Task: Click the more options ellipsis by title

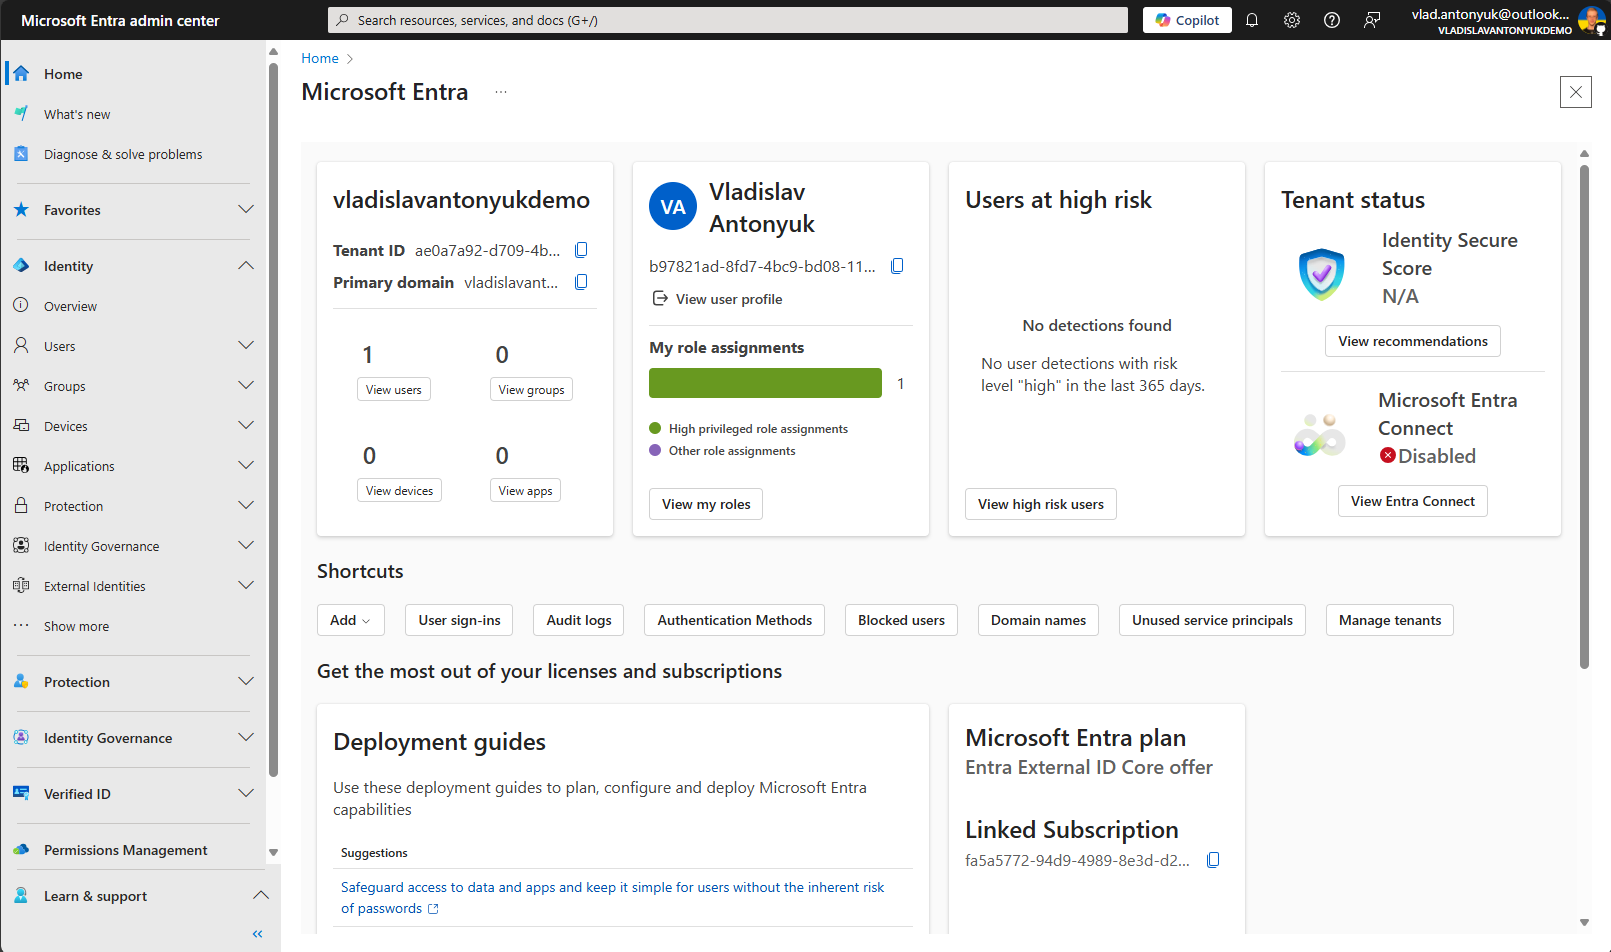Action: tap(501, 92)
